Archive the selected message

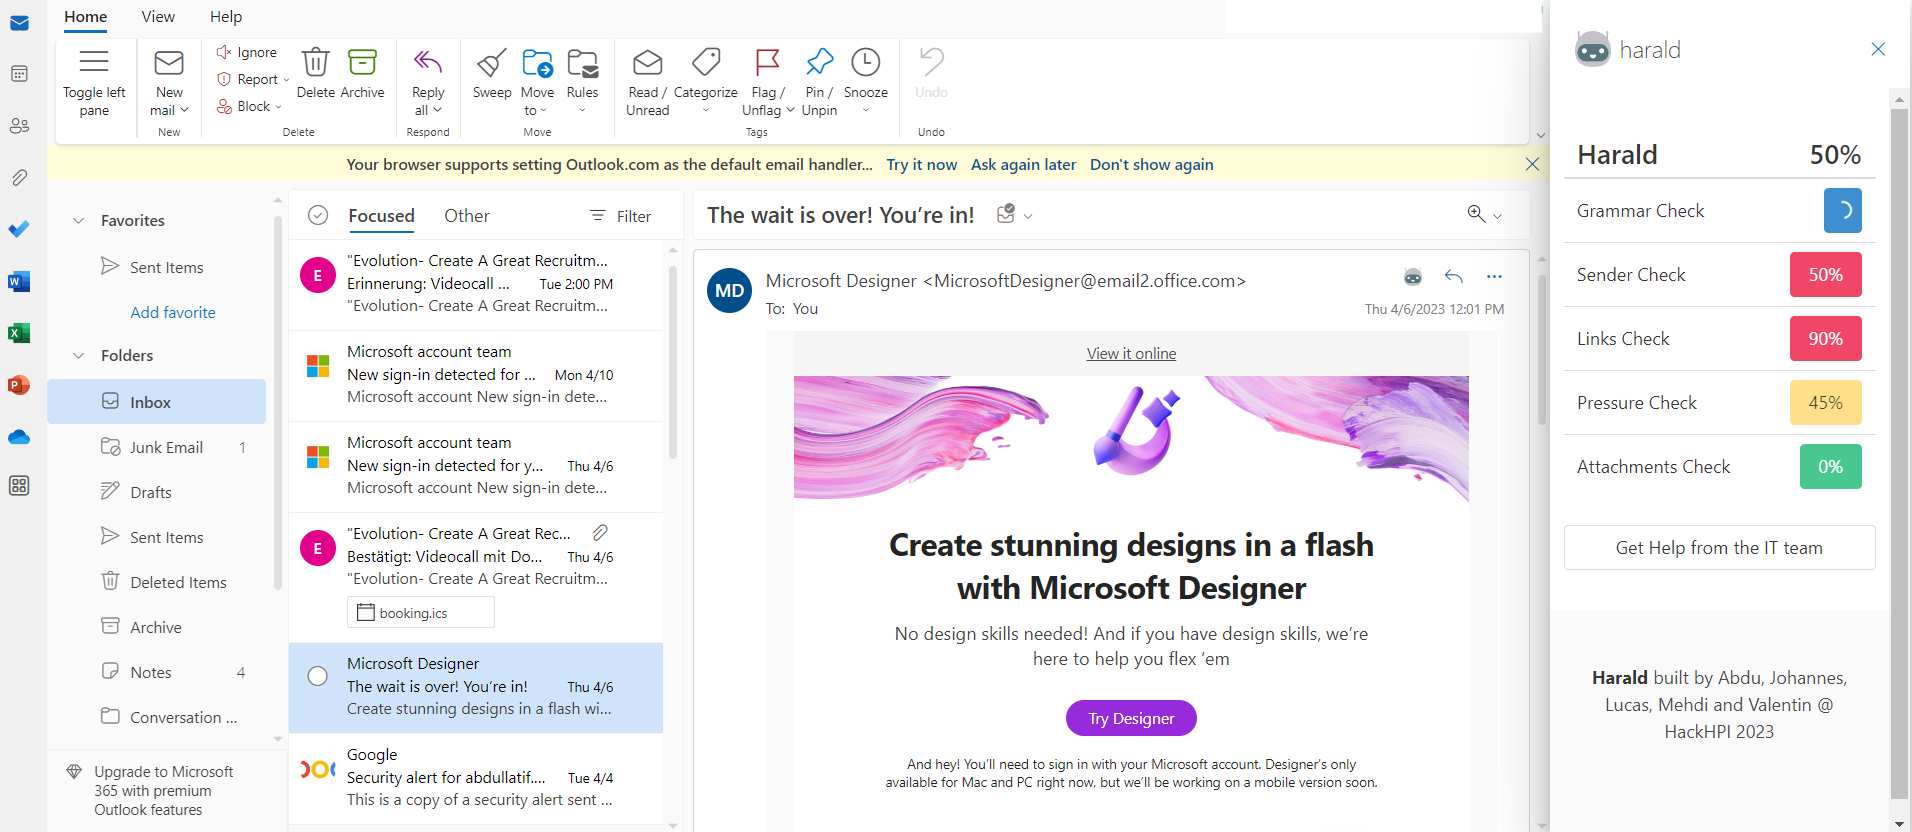click(x=362, y=74)
